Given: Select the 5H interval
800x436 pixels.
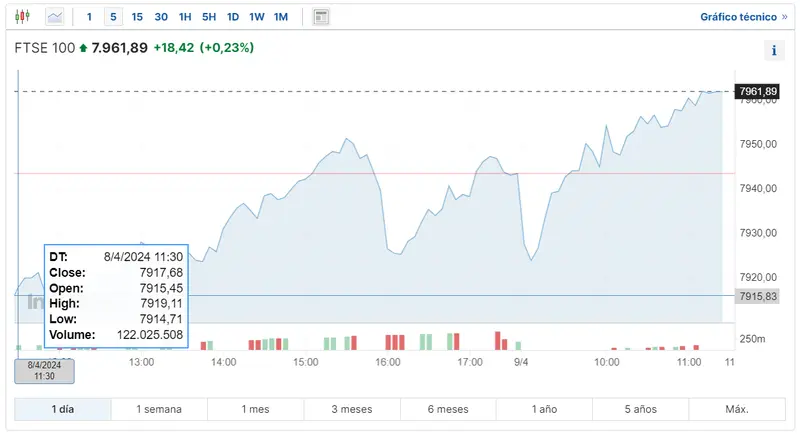Looking at the screenshot, I should click(x=209, y=17).
